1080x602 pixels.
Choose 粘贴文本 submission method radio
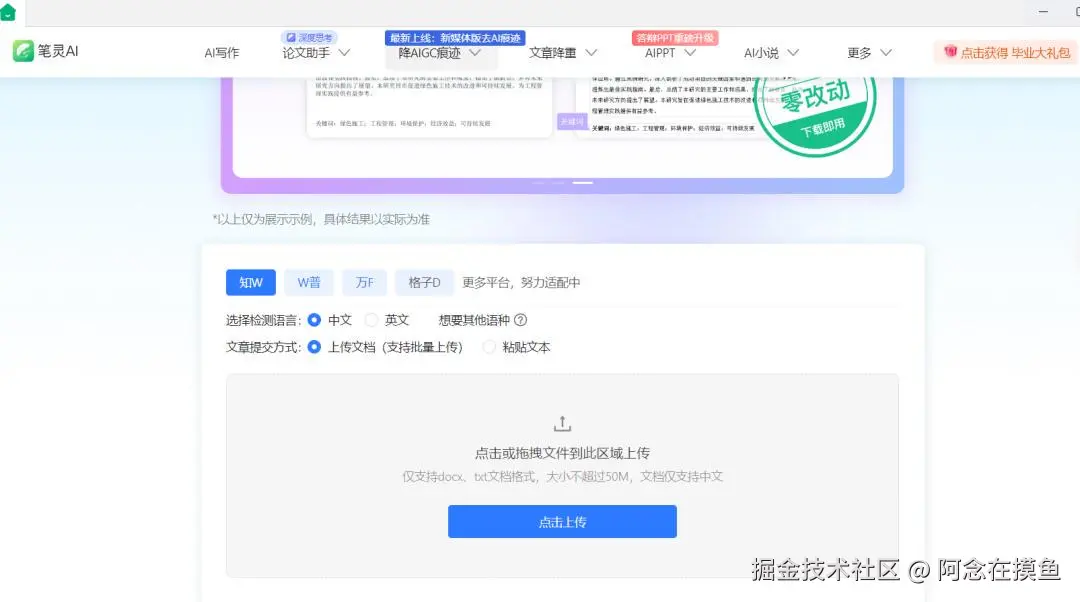pos(489,347)
